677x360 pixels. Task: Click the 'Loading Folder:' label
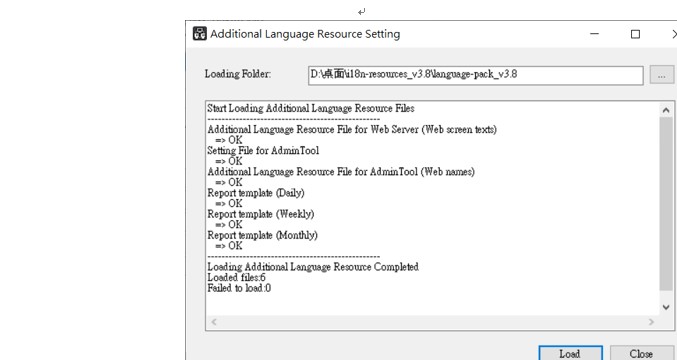pos(238,74)
